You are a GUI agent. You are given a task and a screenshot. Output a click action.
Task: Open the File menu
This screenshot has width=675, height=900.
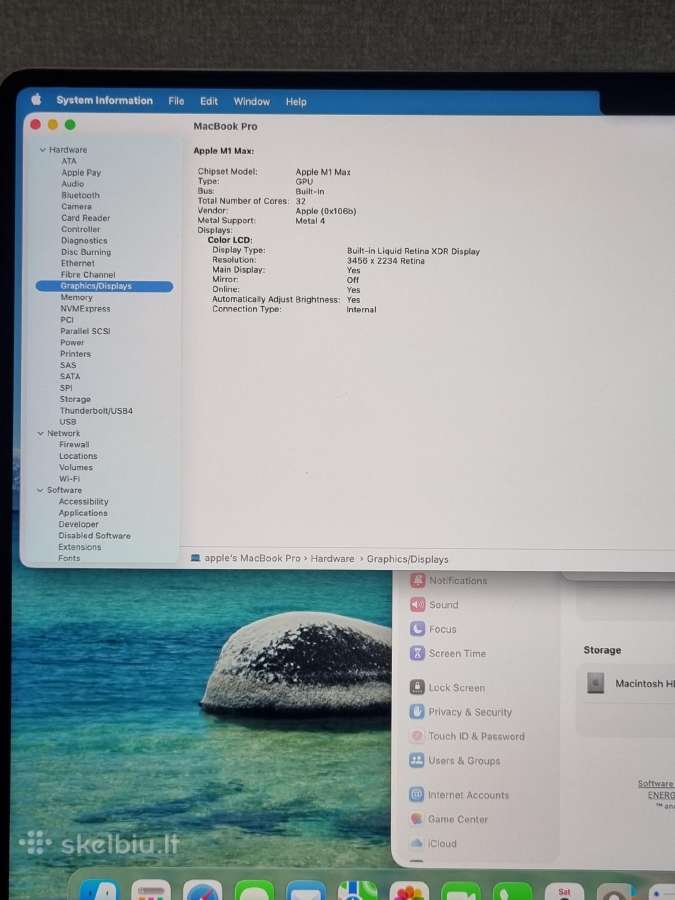pyautogui.click(x=176, y=101)
